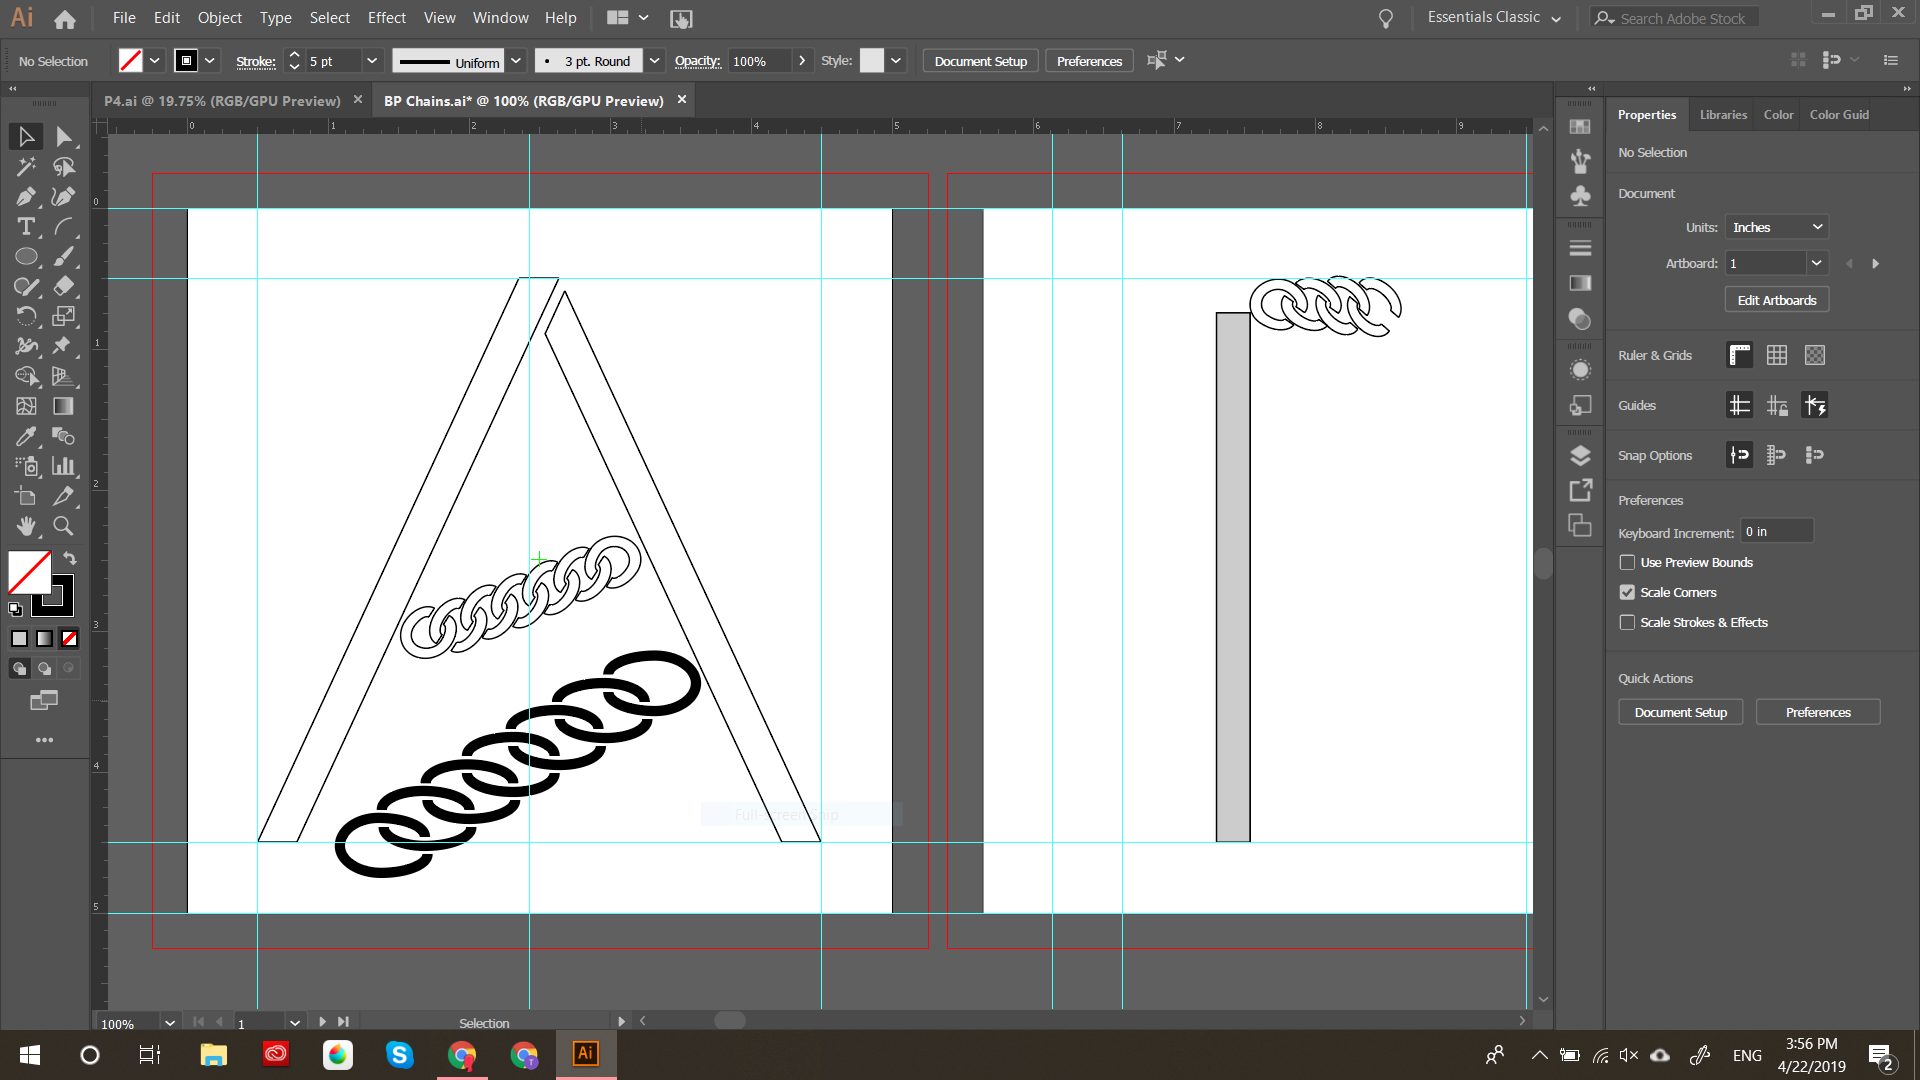Viewport: 1920px width, 1080px height.
Task: Click Document Setup in Quick Actions
Action: pos(1680,712)
